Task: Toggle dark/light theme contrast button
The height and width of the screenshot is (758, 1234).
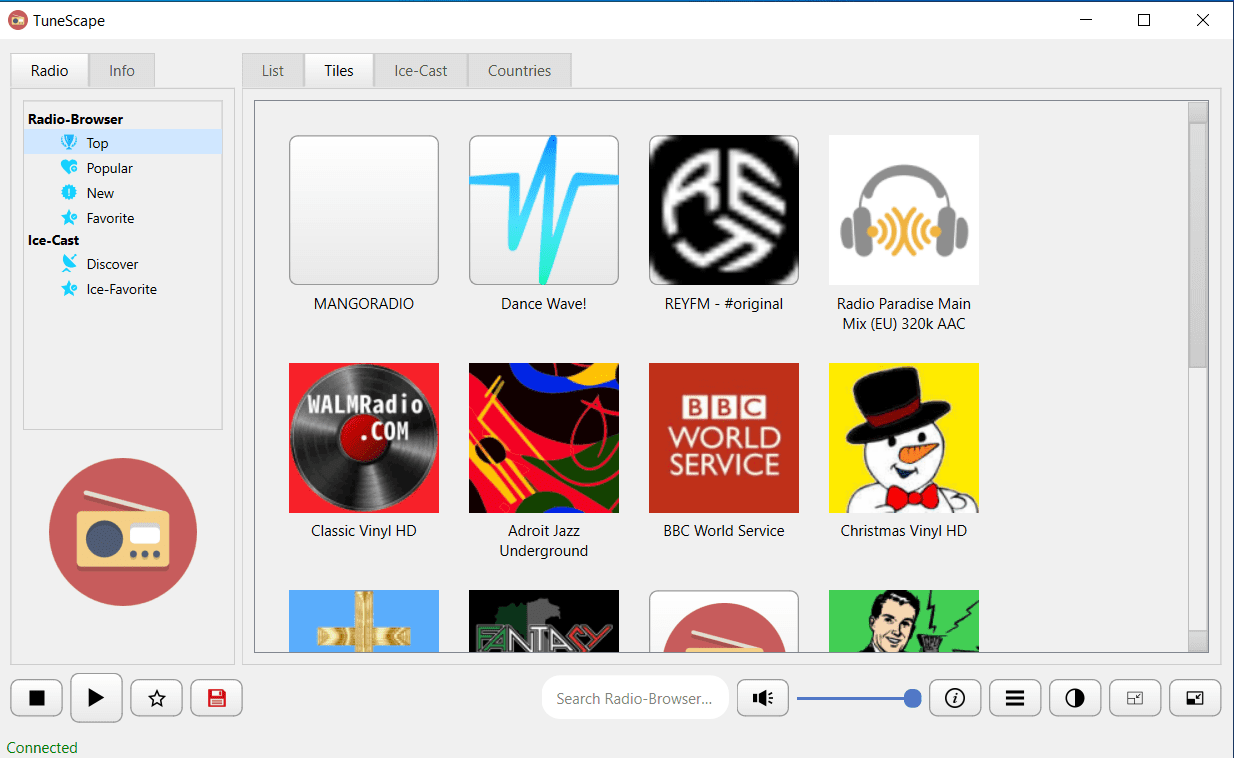Action: click(1075, 698)
